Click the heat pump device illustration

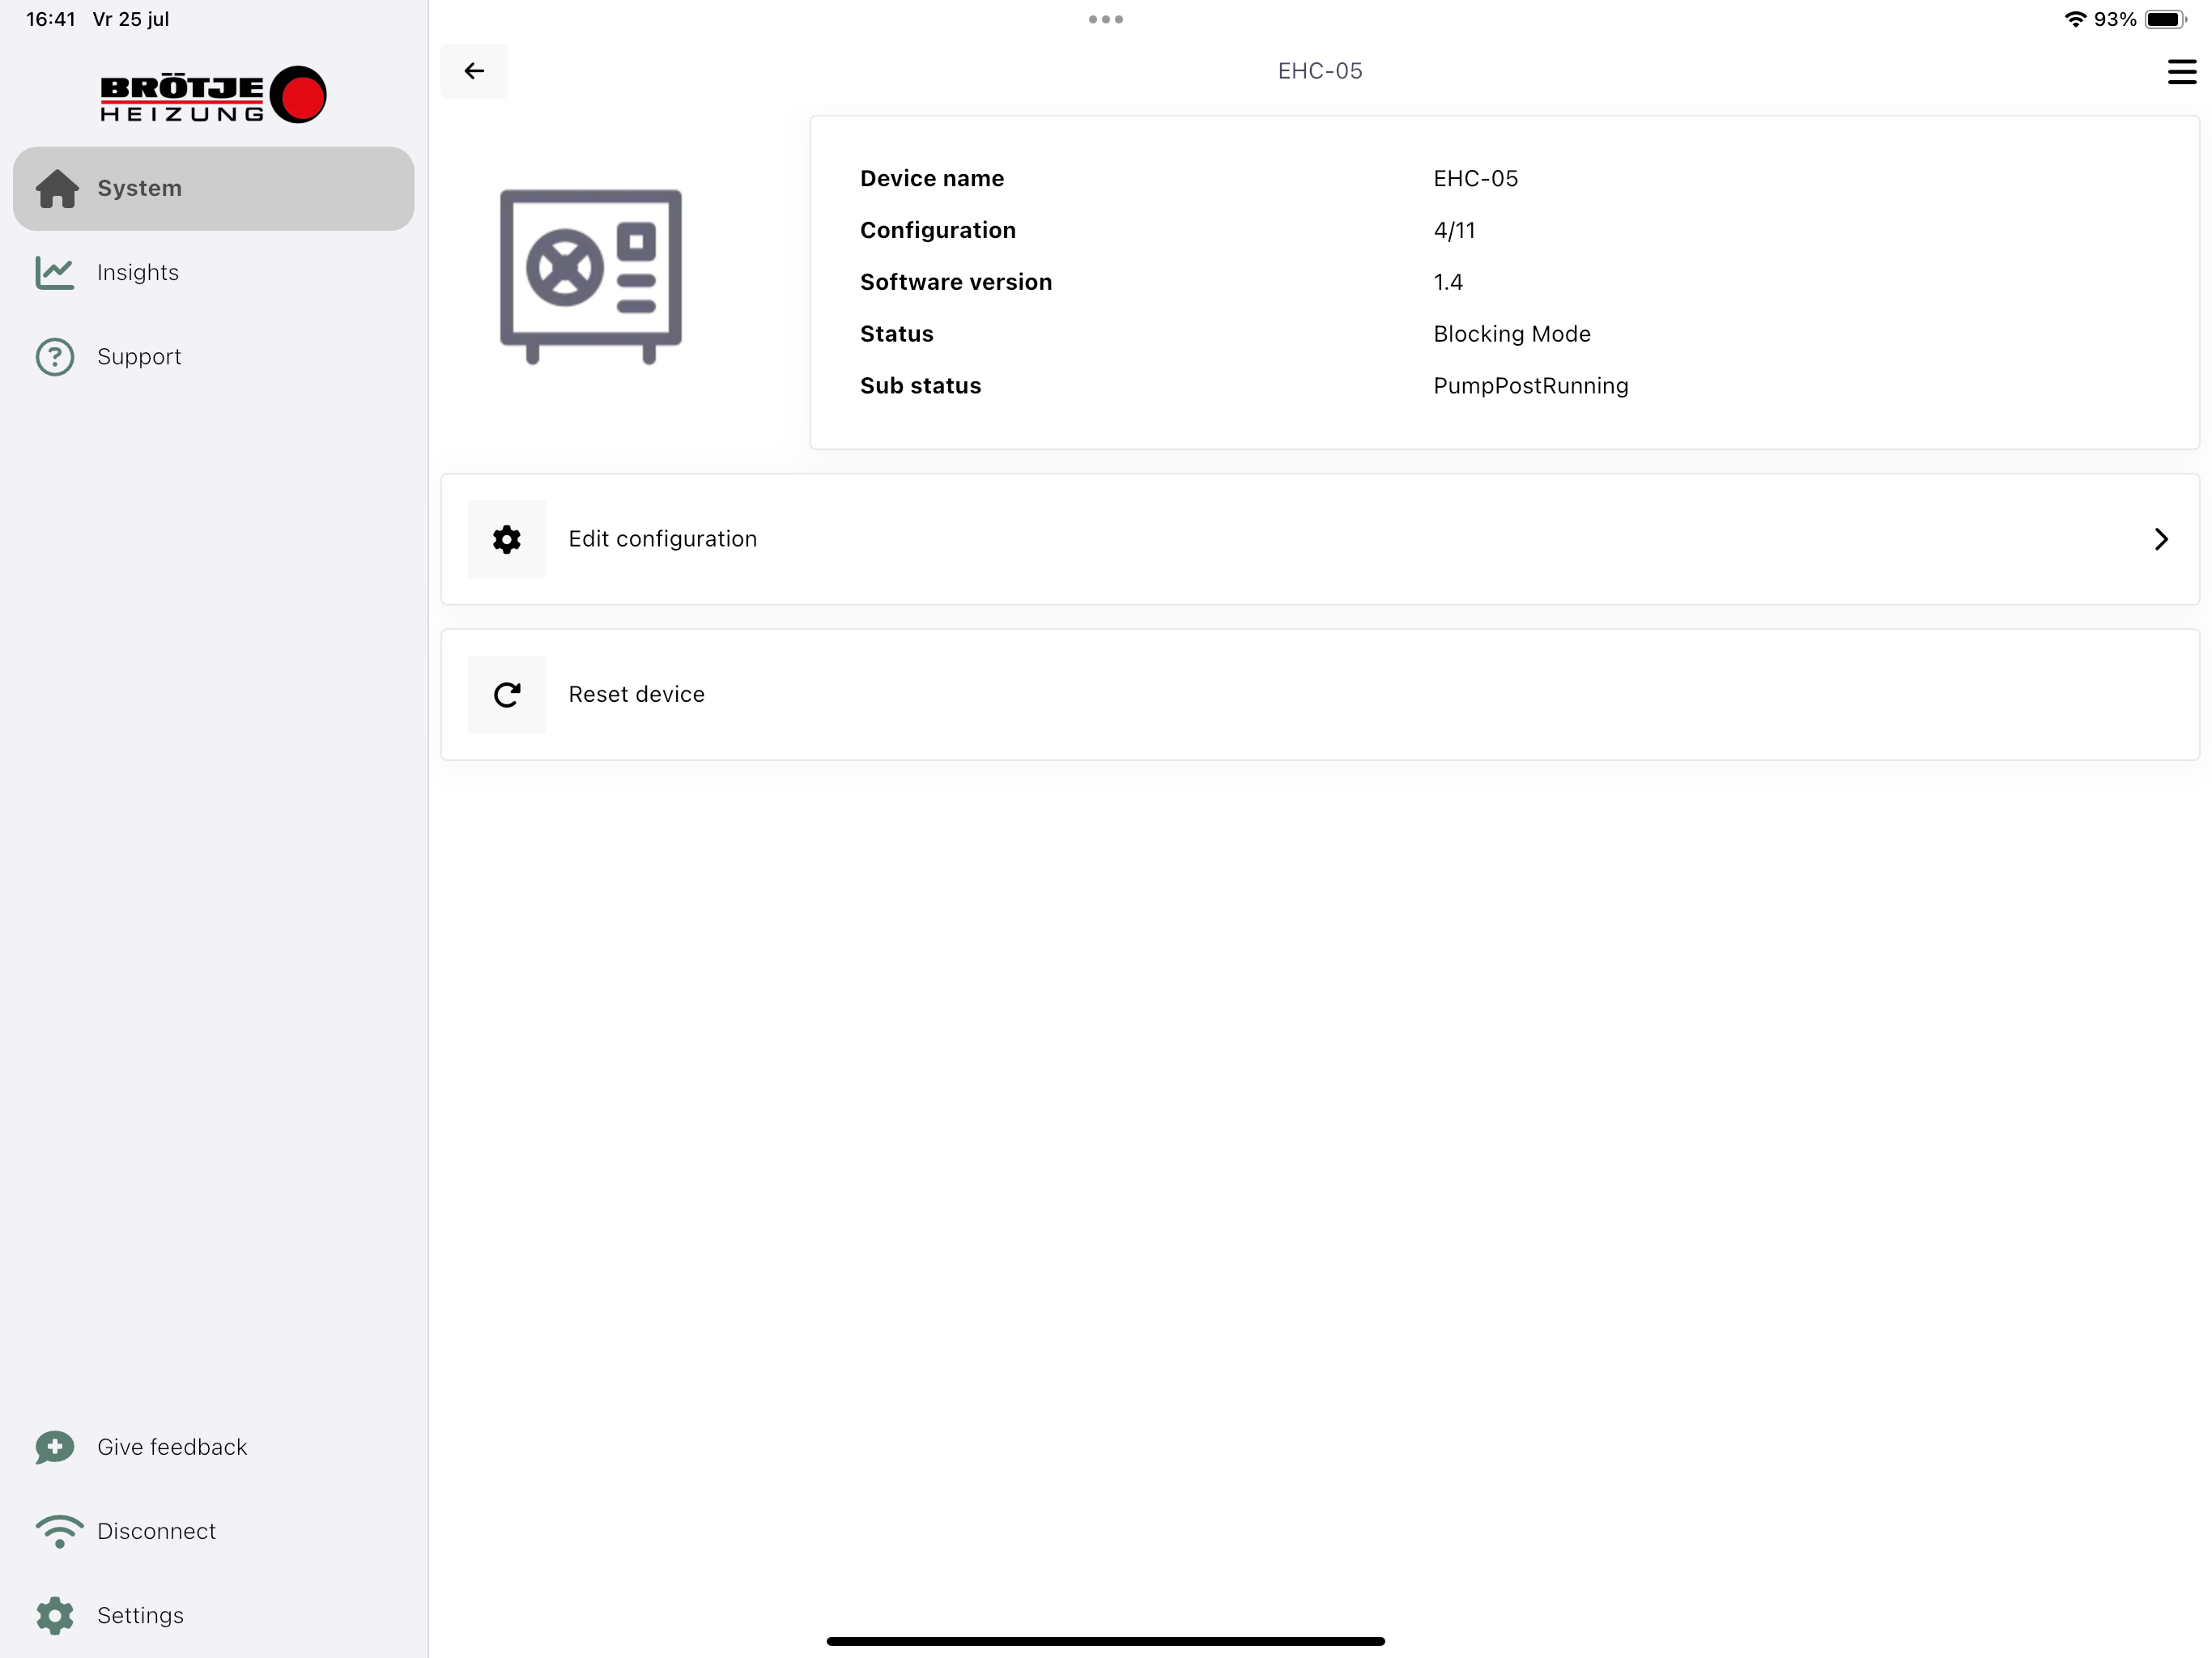tap(591, 276)
